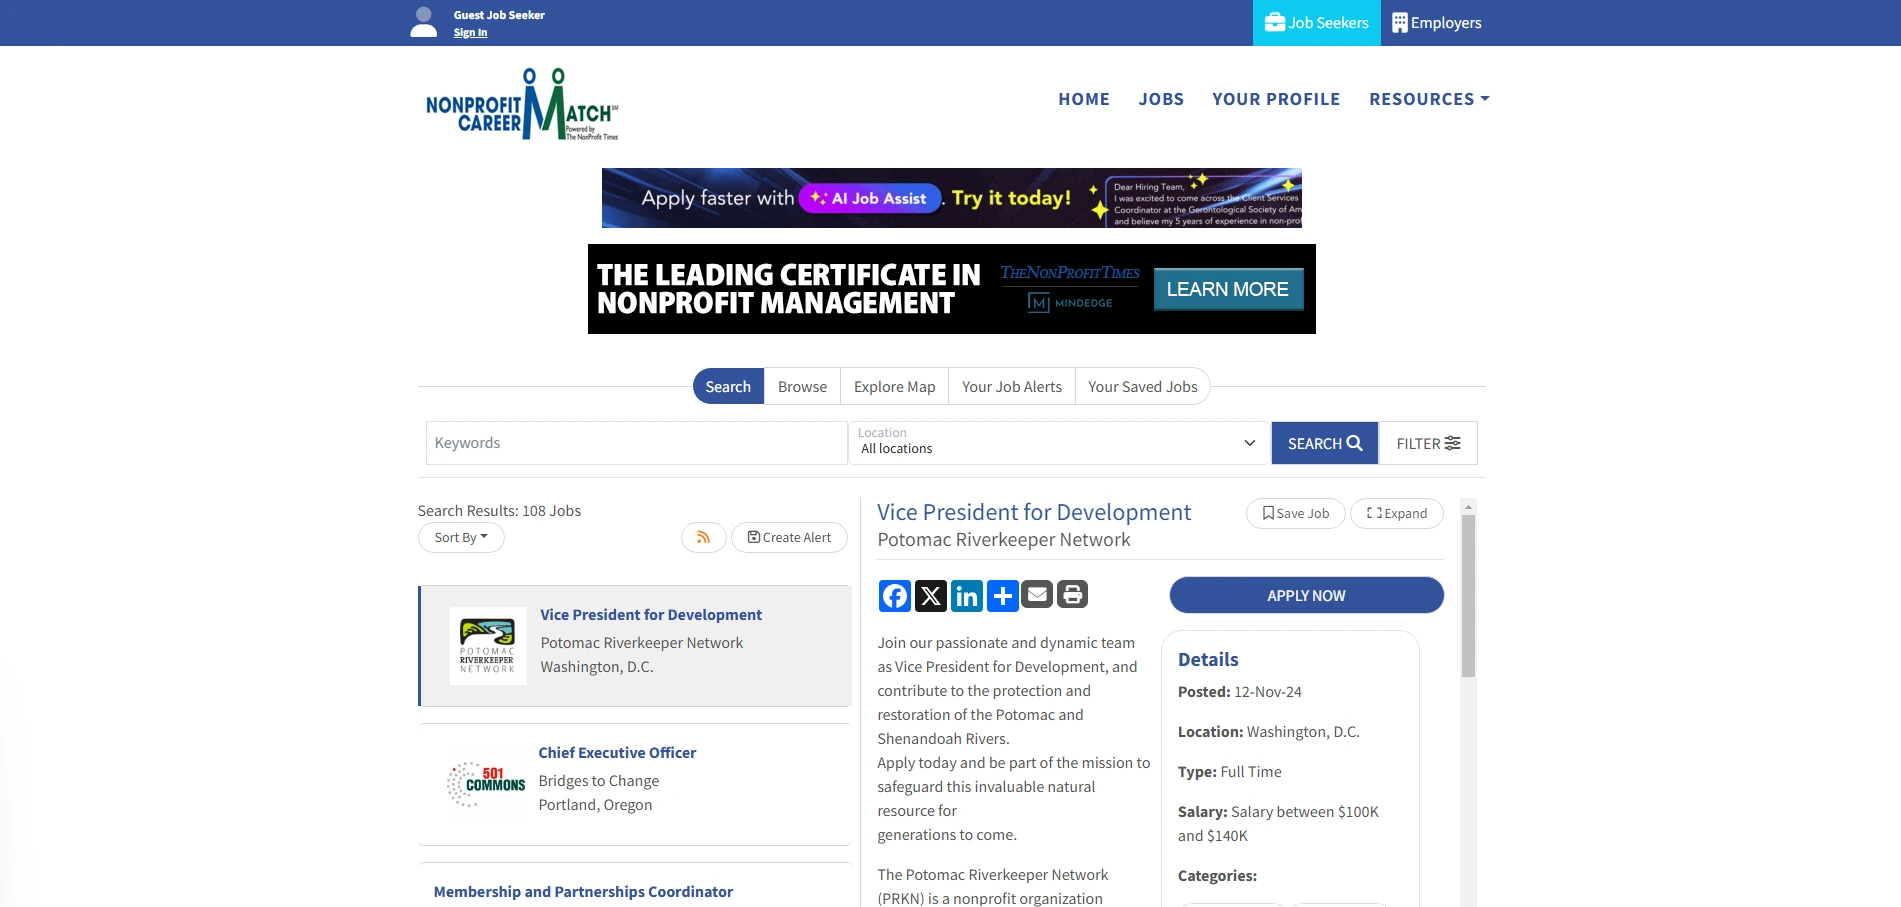Open Chief Executive Officer job listing
The image size is (1901, 907).
(x=617, y=753)
